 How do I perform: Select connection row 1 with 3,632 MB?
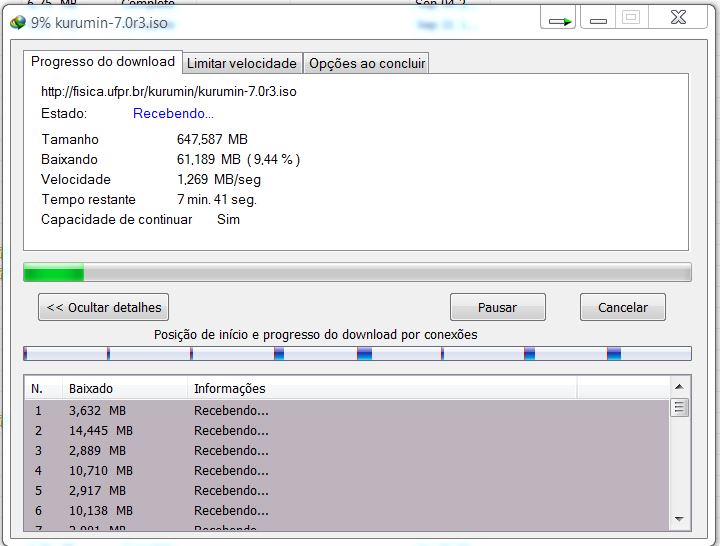(347, 411)
